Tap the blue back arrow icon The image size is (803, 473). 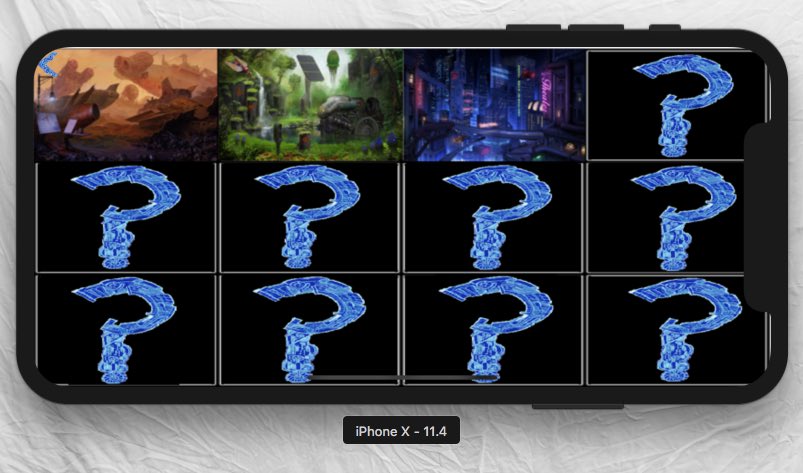coord(48,65)
